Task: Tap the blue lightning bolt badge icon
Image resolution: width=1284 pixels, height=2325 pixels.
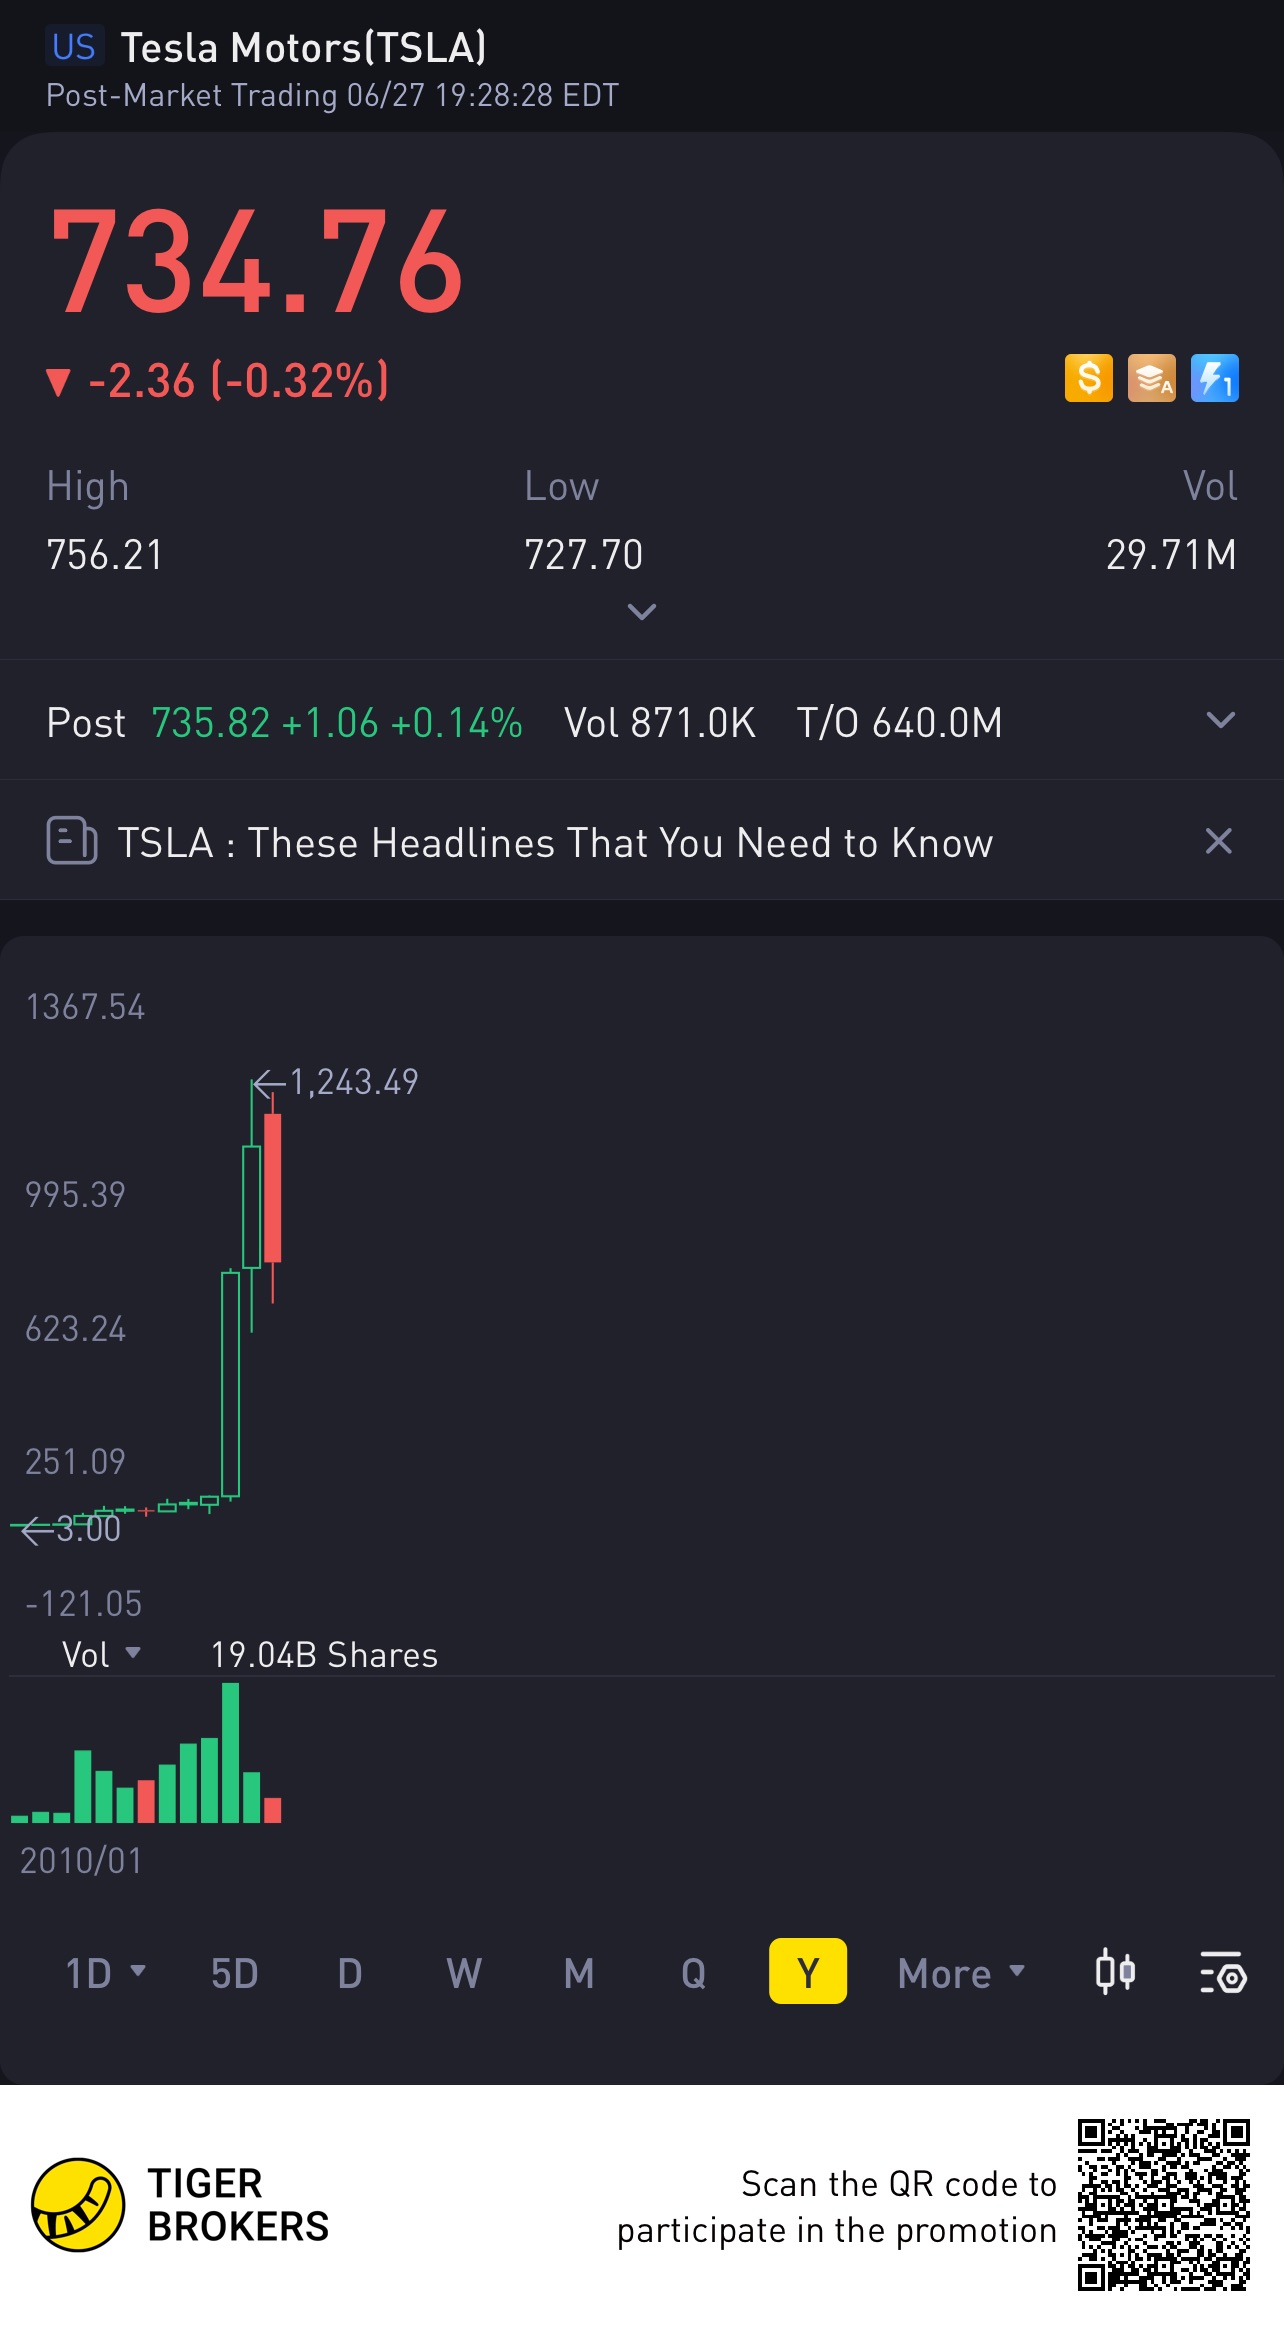Action: click(x=1214, y=379)
